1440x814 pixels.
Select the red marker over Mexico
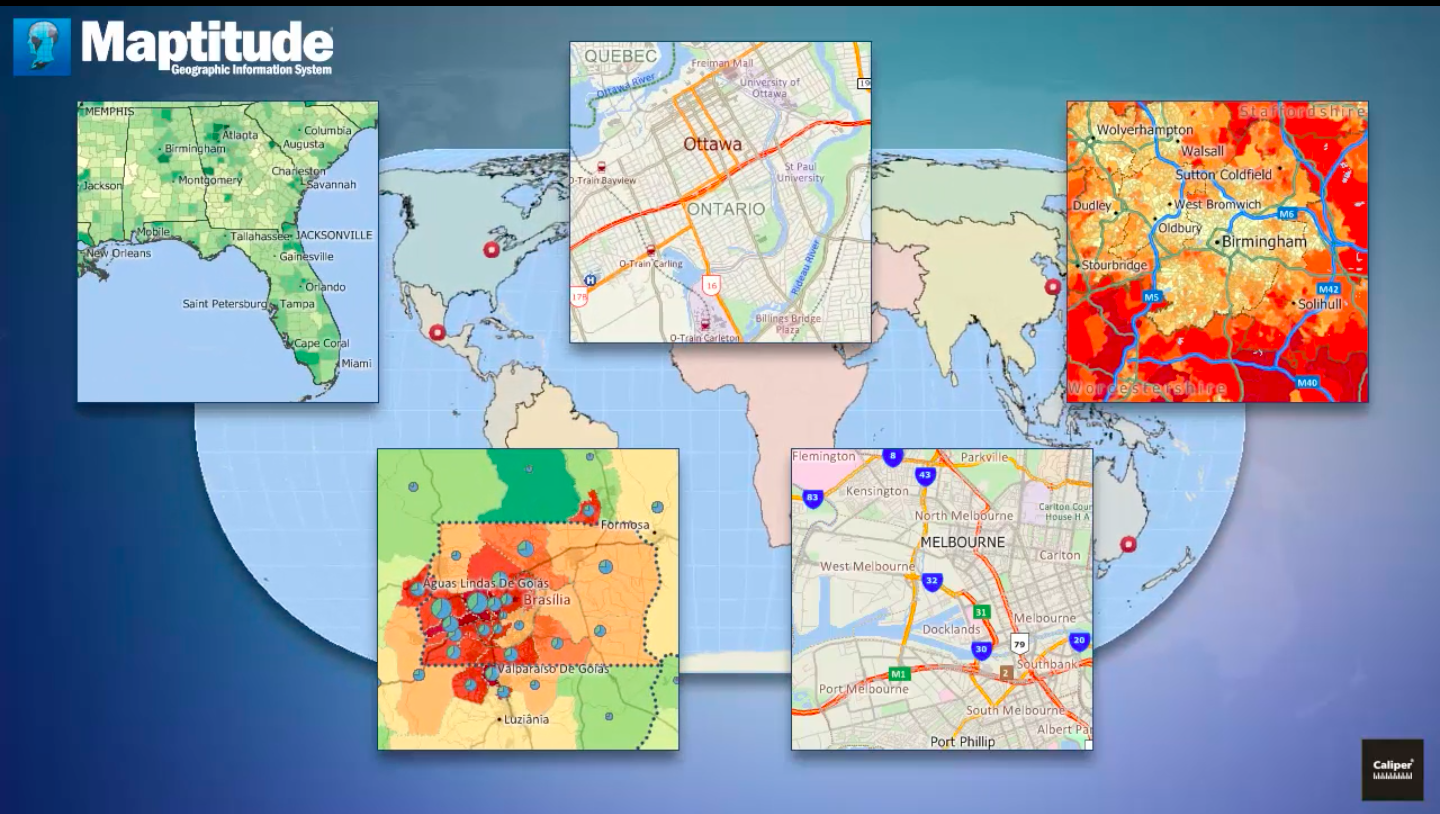(436, 333)
